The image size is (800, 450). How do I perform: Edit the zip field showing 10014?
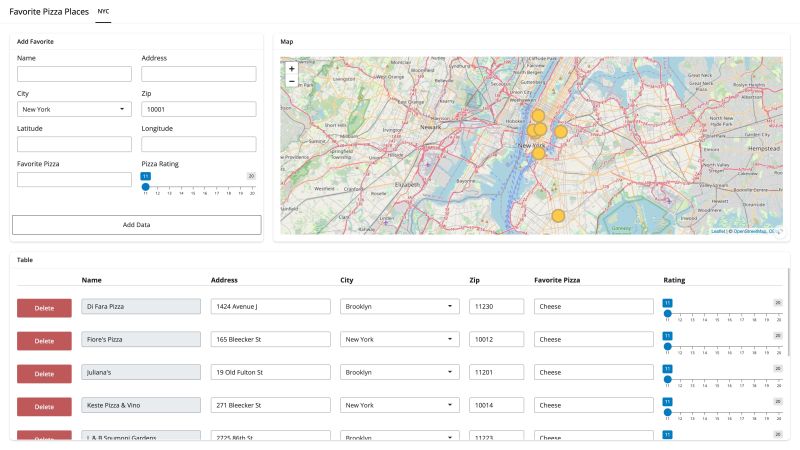click(x=496, y=405)
